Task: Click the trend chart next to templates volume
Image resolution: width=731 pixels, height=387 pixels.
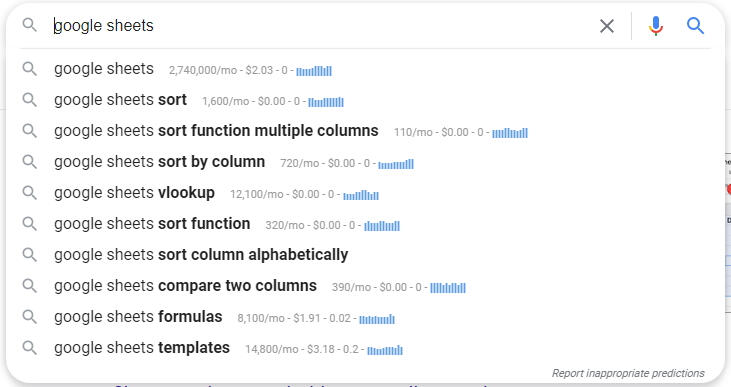Action: [x=385, y=350]
